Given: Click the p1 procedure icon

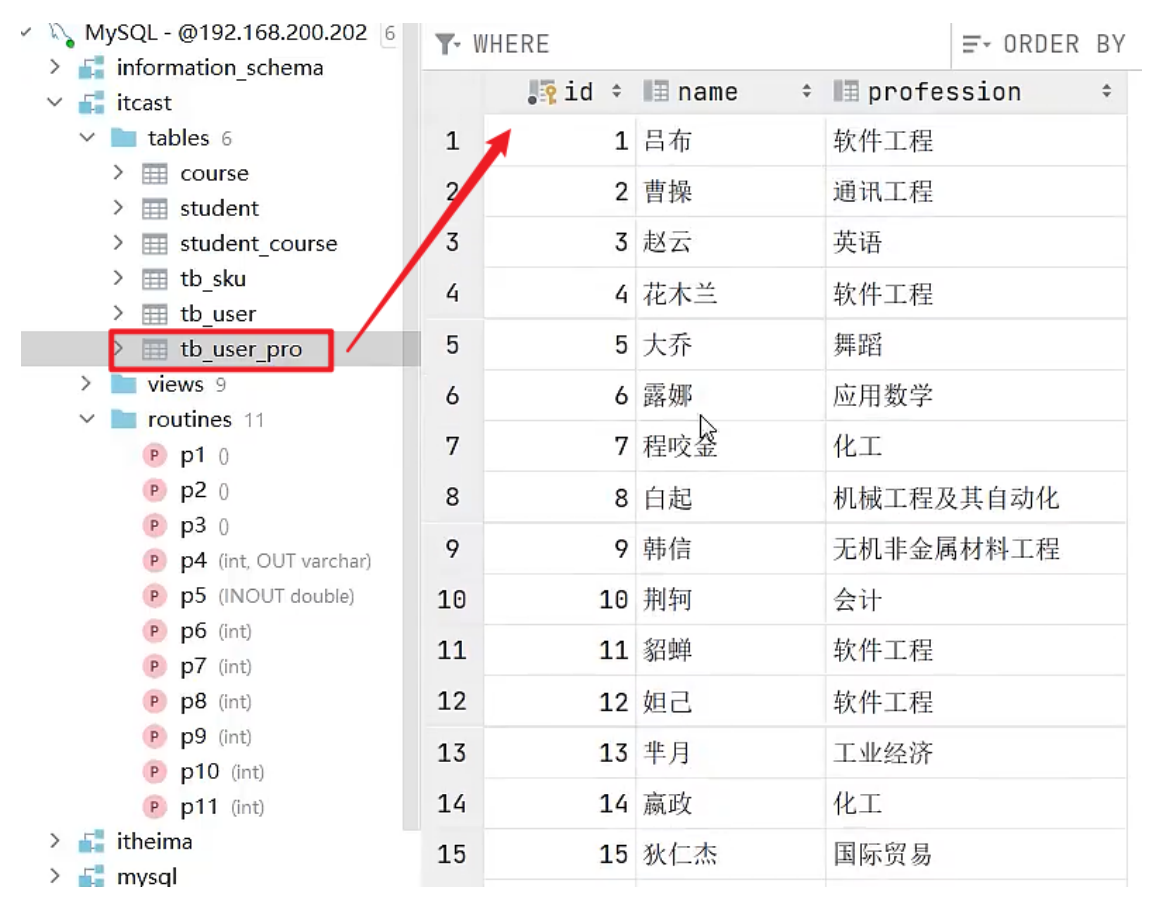Looking at the screenshot, I should pos(154,455).
